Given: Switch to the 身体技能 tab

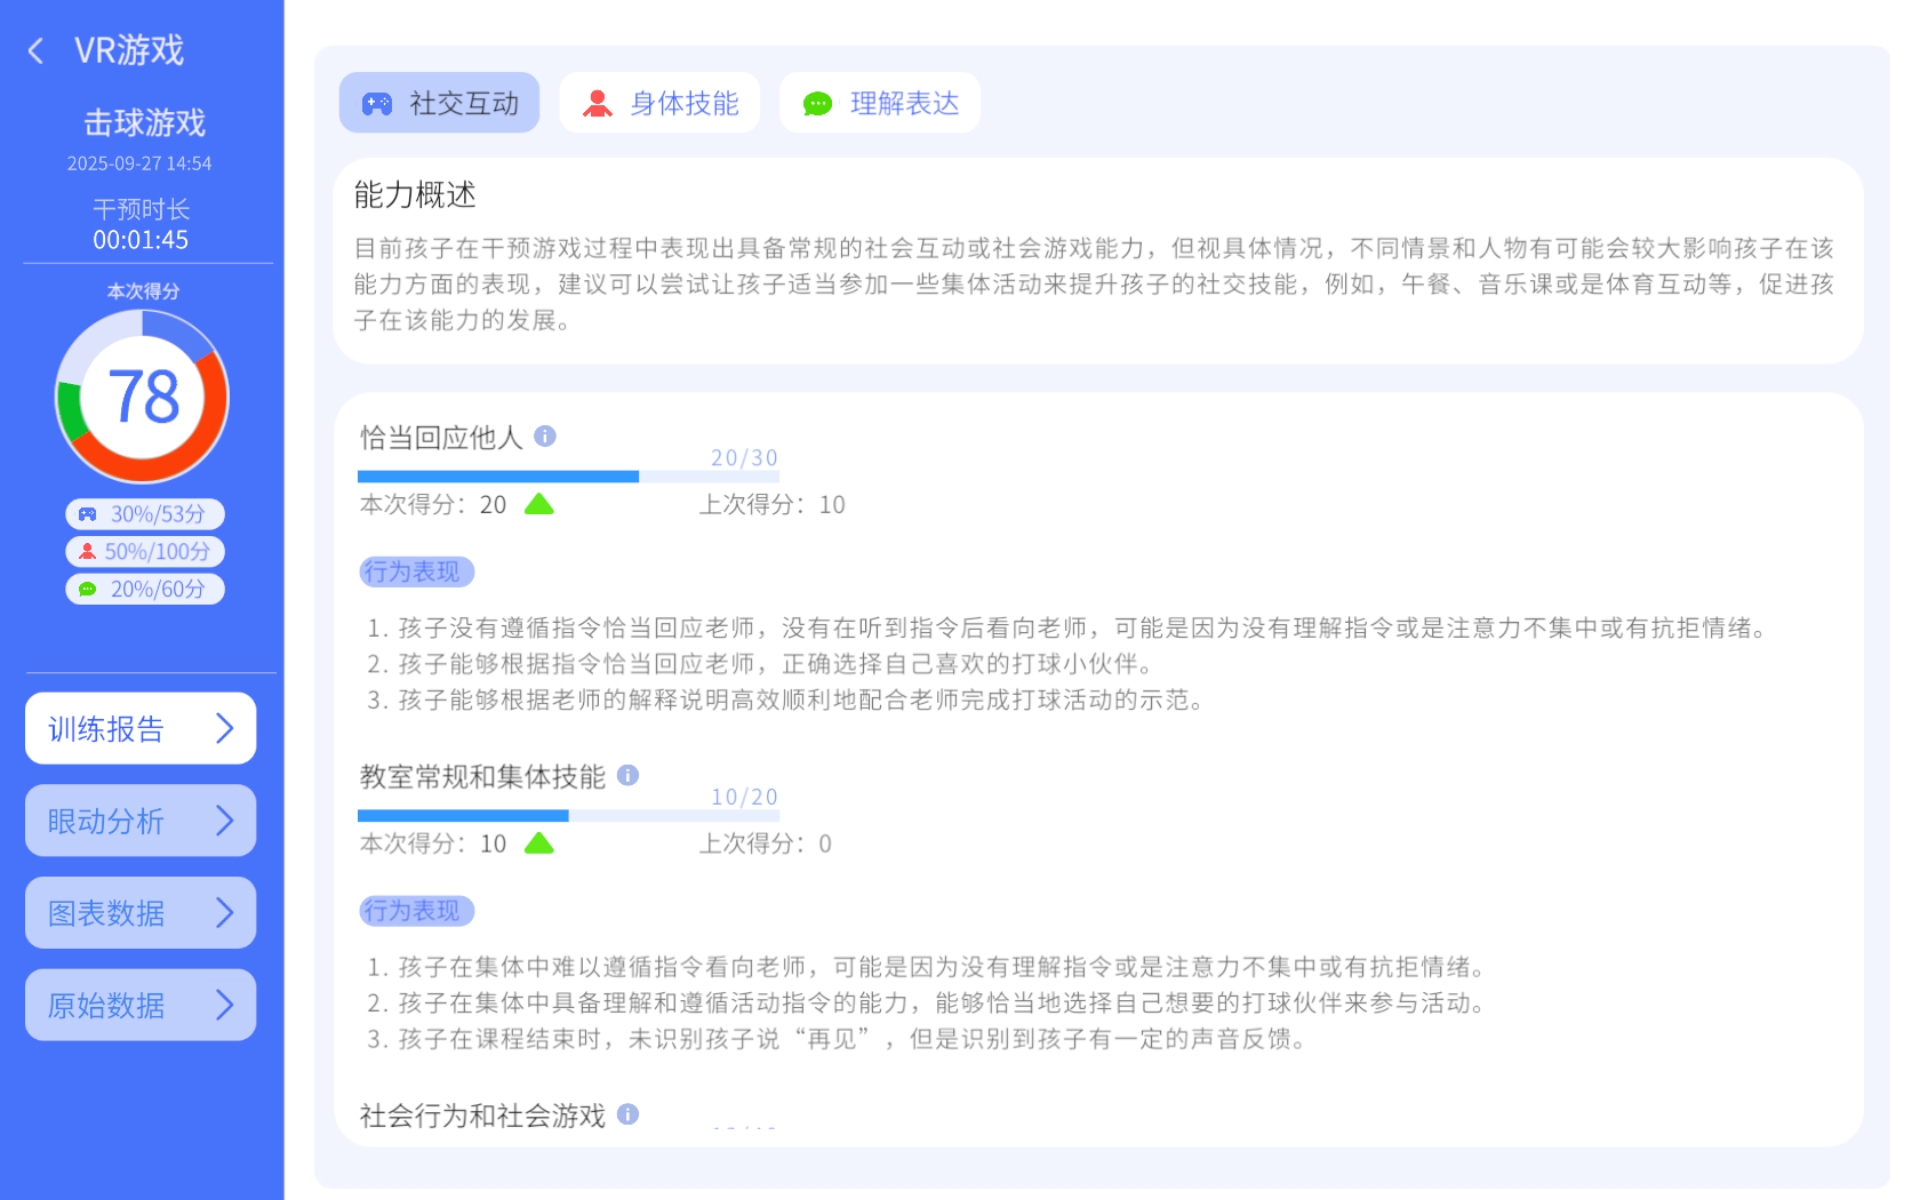Looking at the screenshot, I should click(x=660, y=102).
